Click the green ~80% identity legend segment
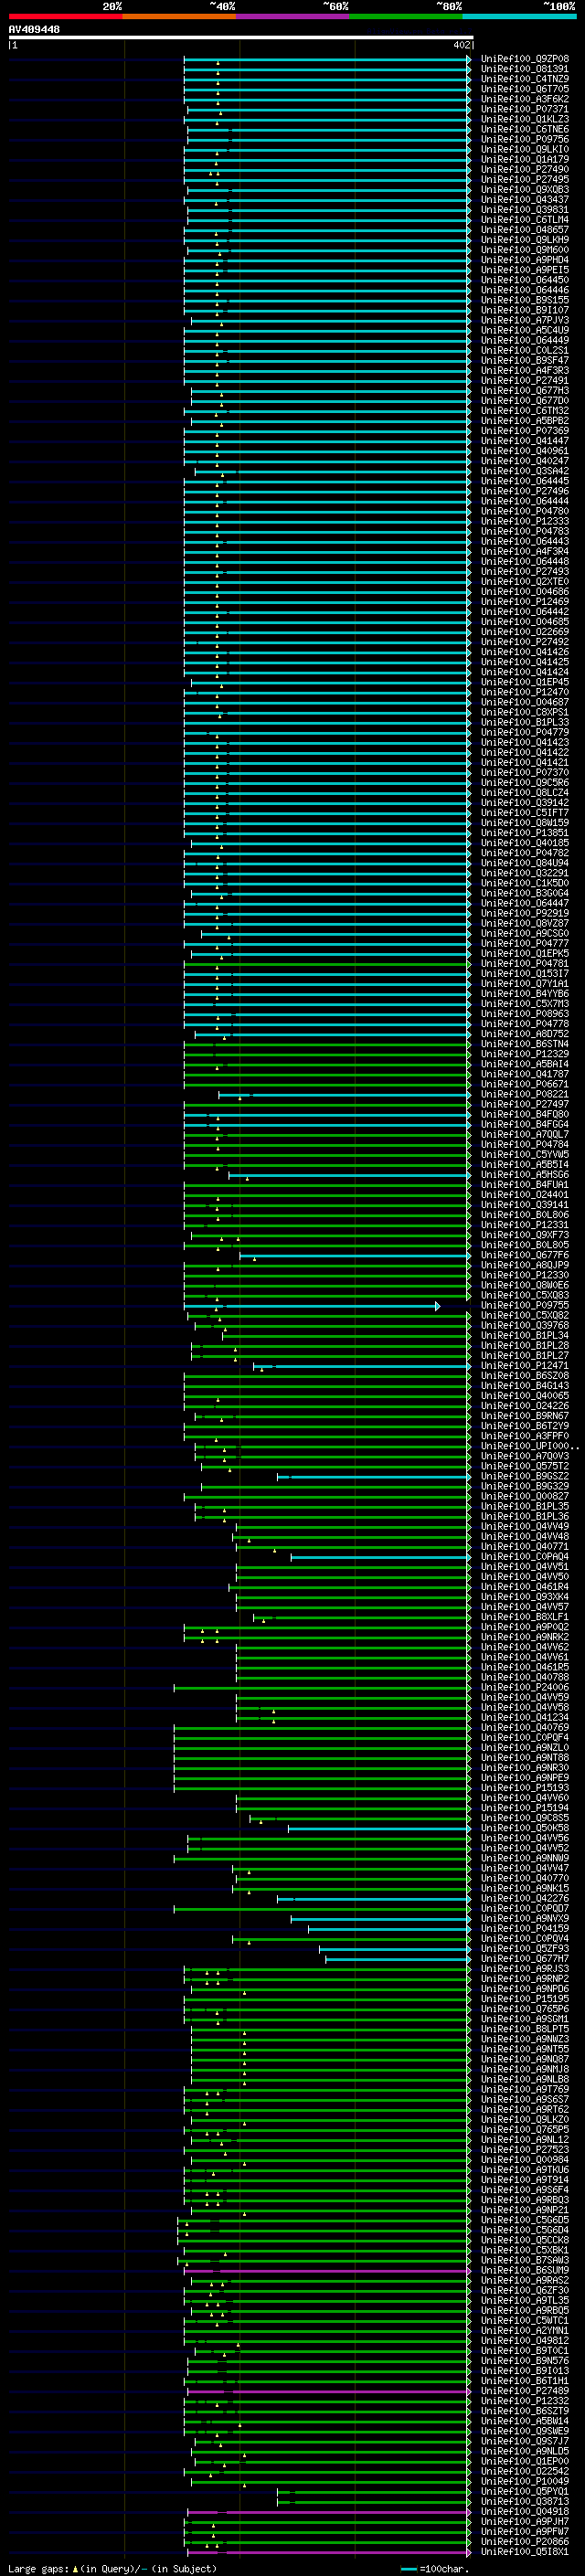Screen dimensions: 585x2576 pyautogui.click(x=406, y=16)
